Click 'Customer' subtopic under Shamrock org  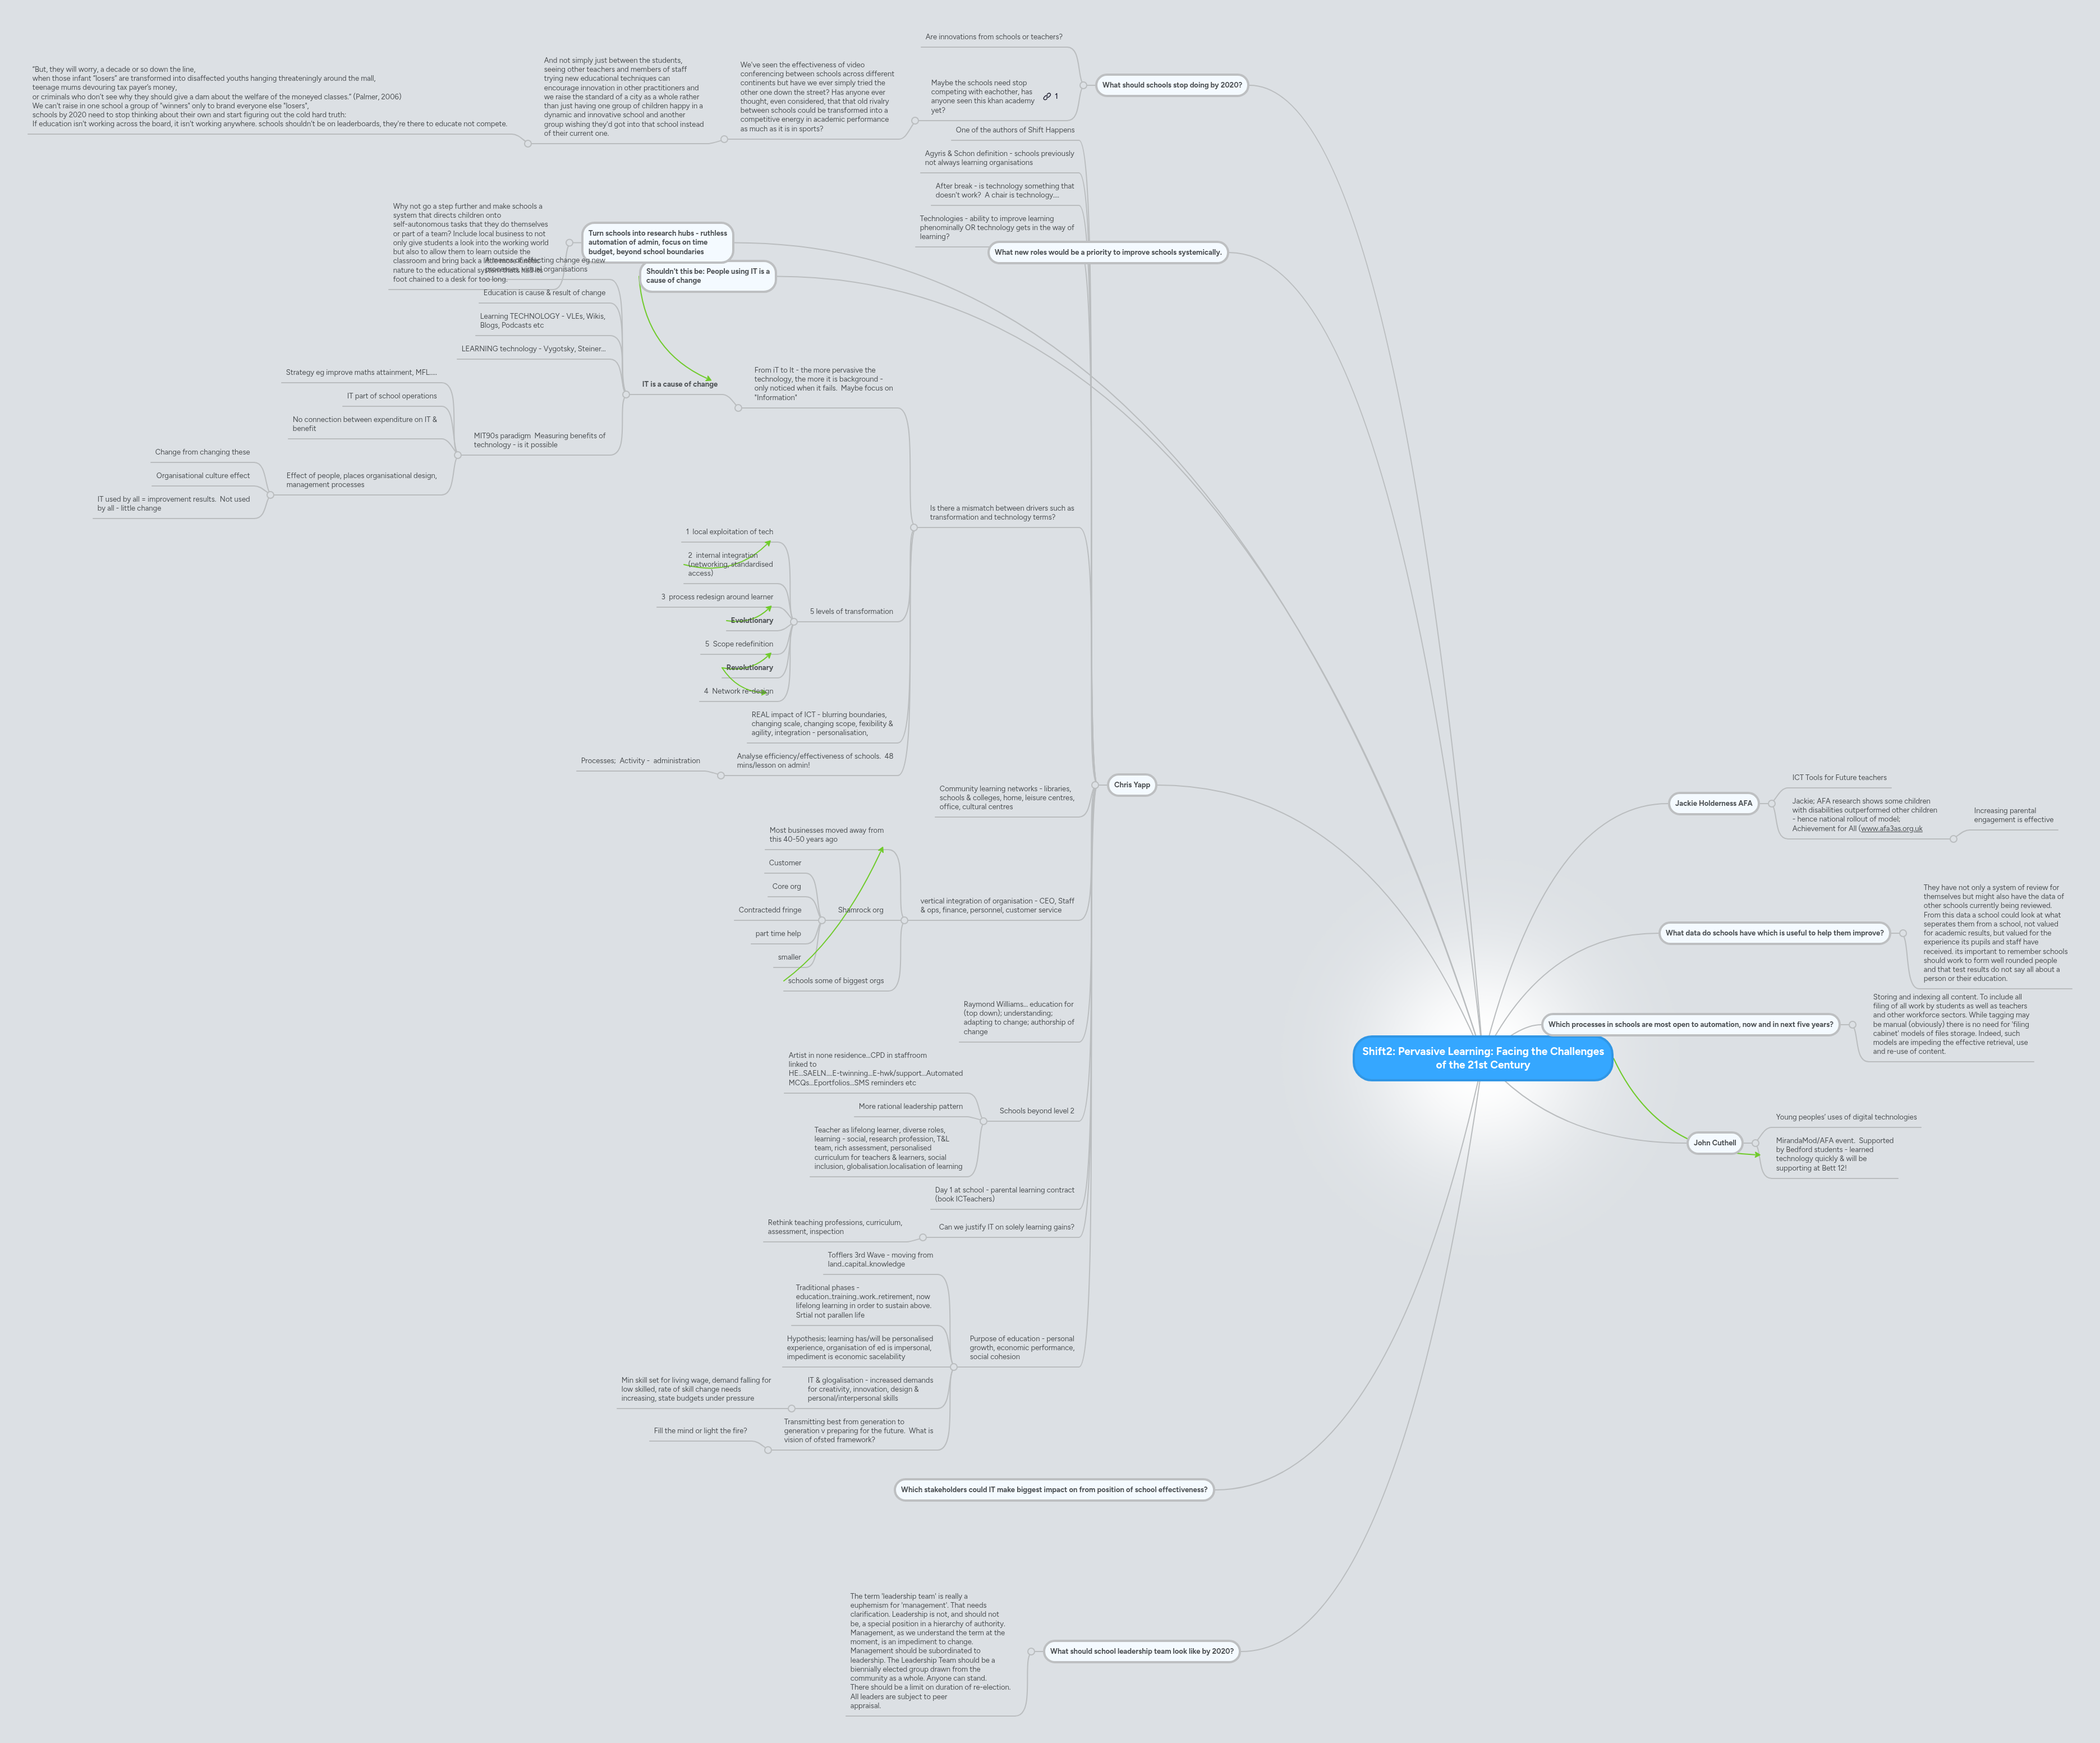[785, 863]
